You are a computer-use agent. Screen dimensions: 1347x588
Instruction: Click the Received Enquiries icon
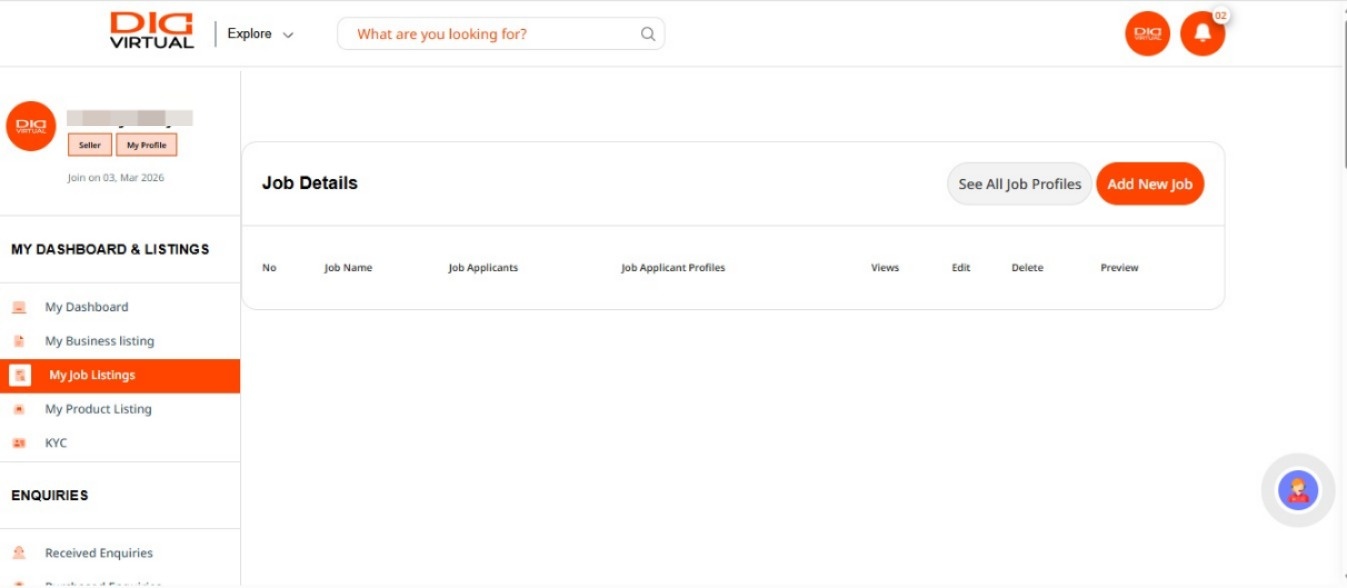19,553
